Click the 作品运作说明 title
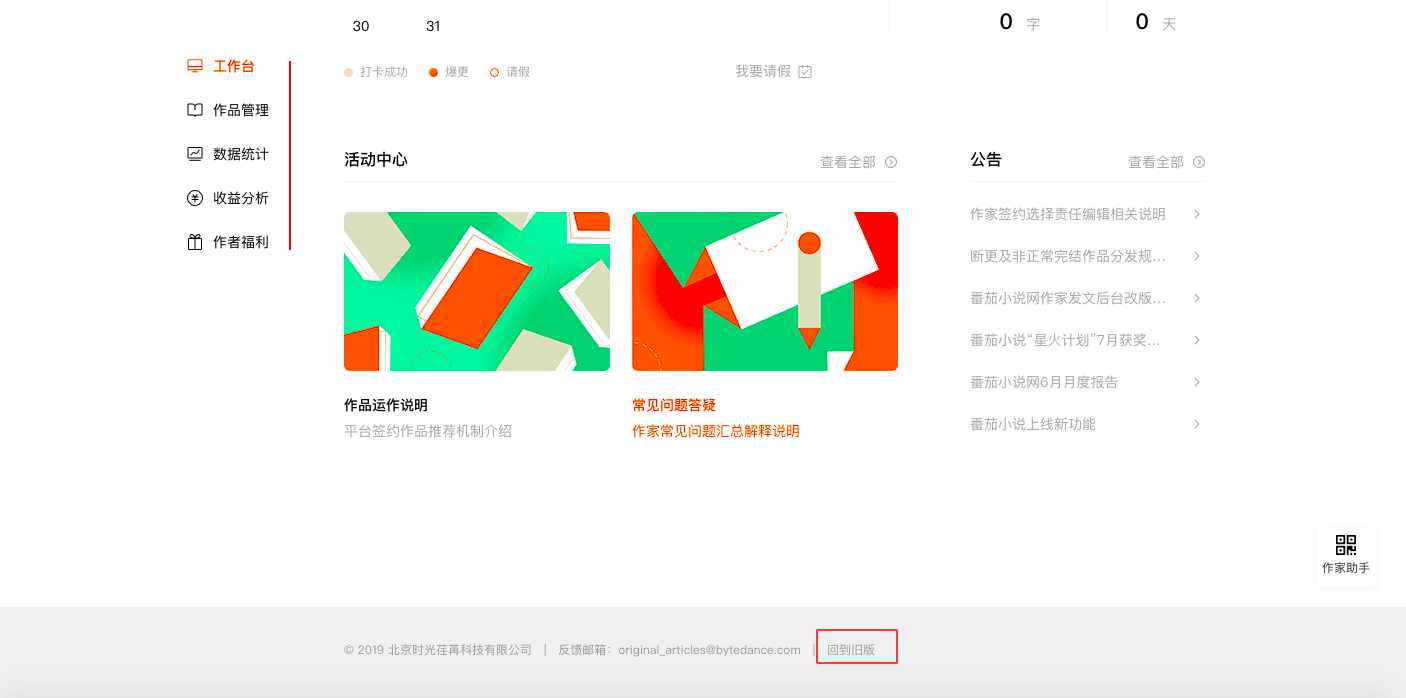This screenshot has width=1406, height=698. 386,405
